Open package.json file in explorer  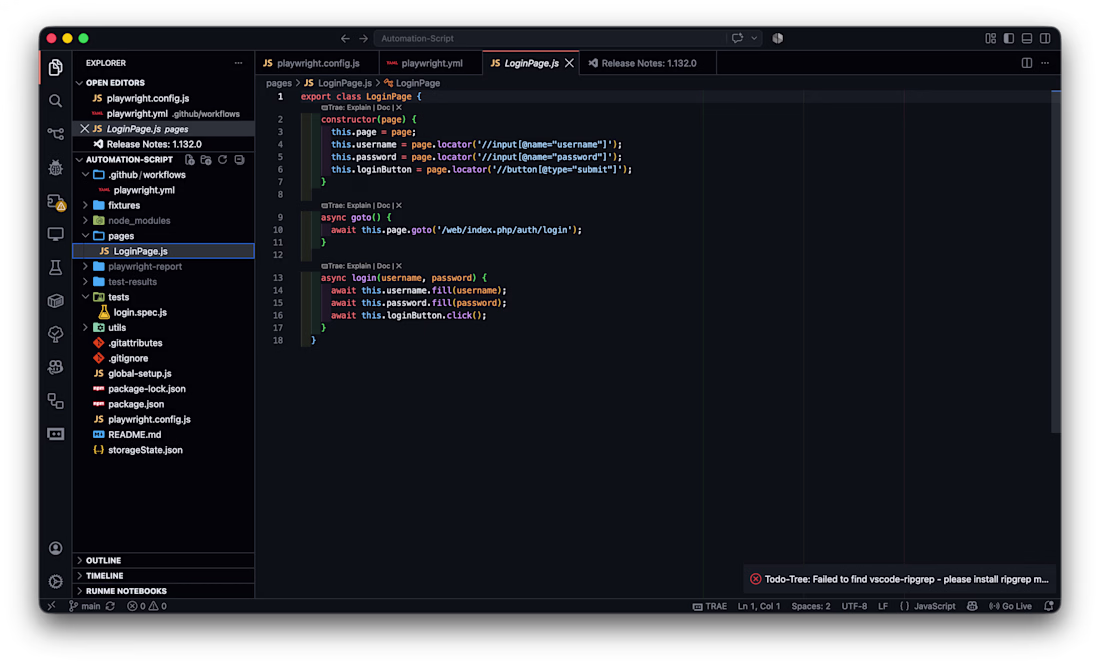pos(135,404)
